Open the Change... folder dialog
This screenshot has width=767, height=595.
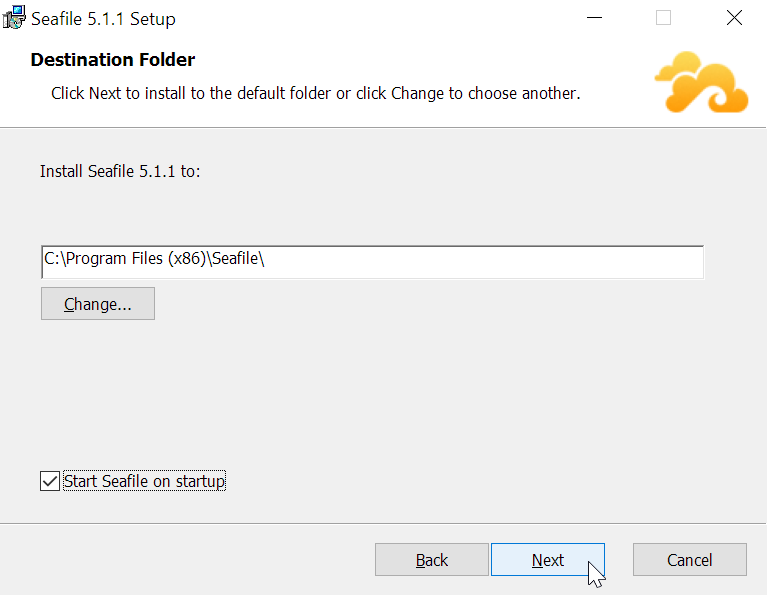[x=98, y=304]
